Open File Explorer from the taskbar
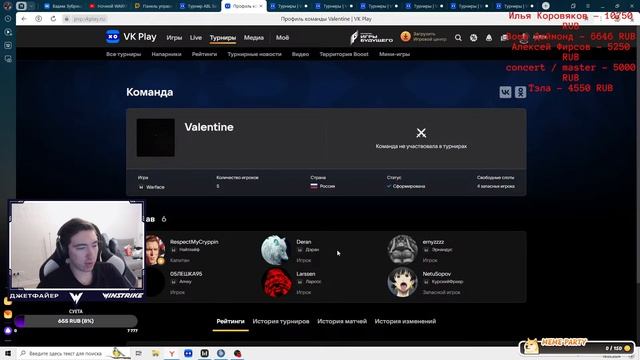The image size is (640, 360). click(x=156, y=353)
